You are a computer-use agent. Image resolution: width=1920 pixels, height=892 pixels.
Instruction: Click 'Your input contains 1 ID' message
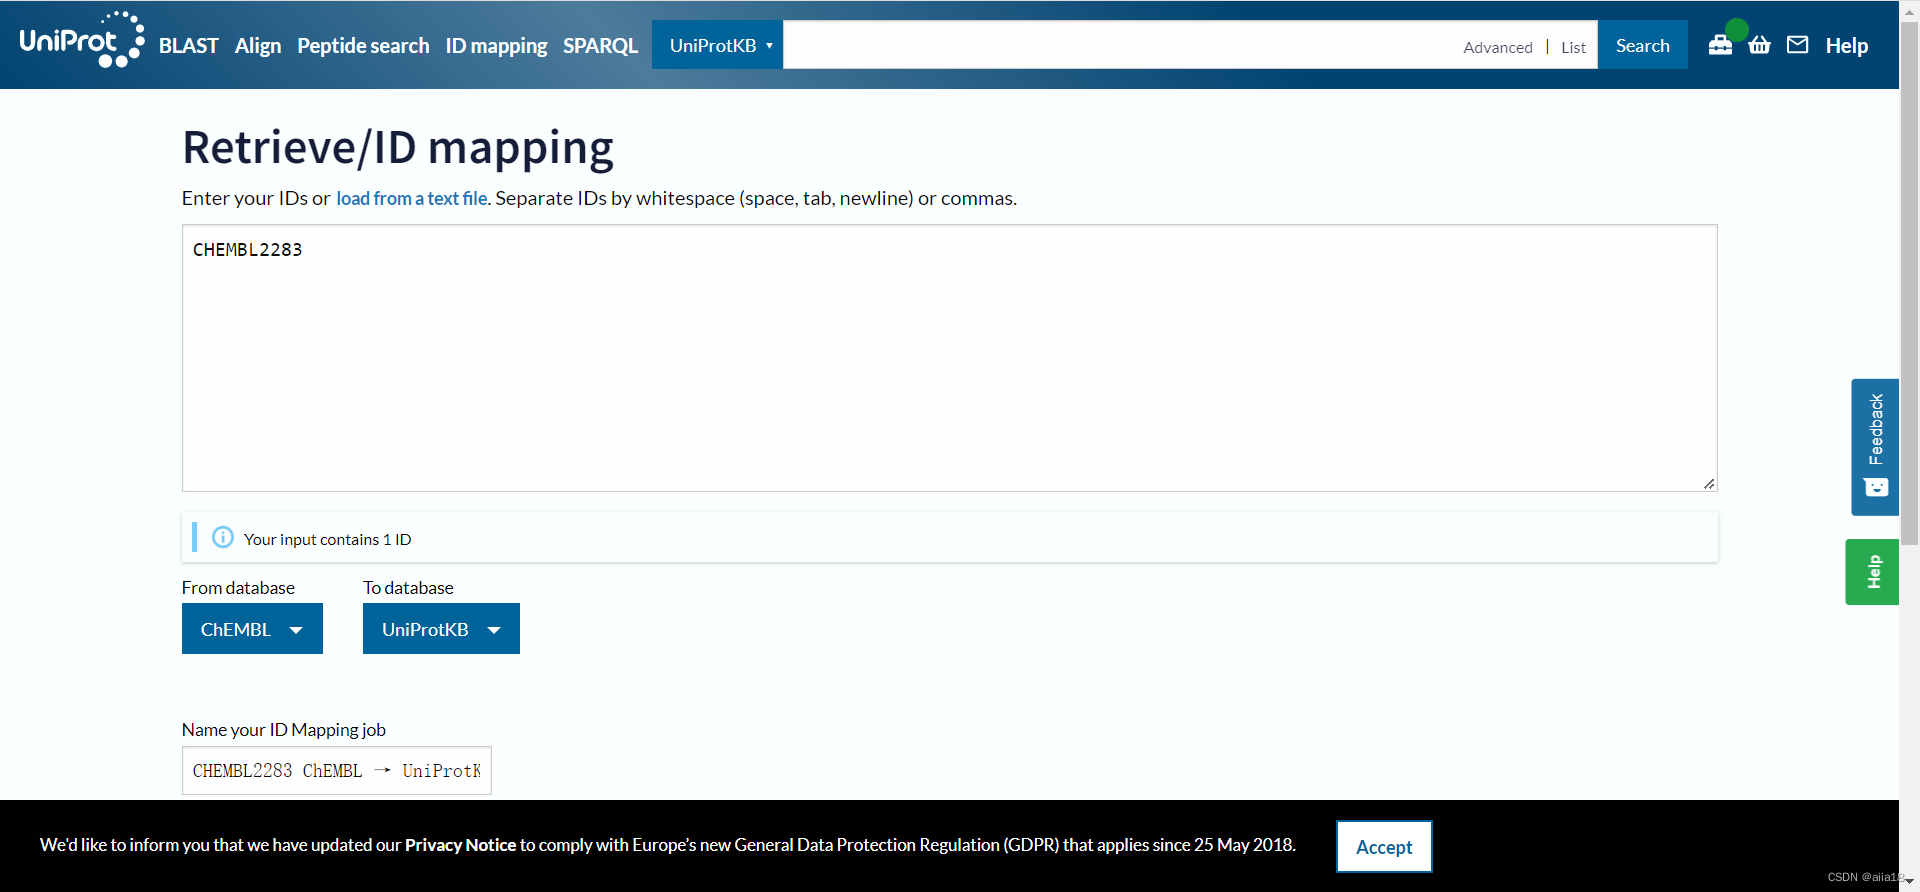(x=327, y=539)
